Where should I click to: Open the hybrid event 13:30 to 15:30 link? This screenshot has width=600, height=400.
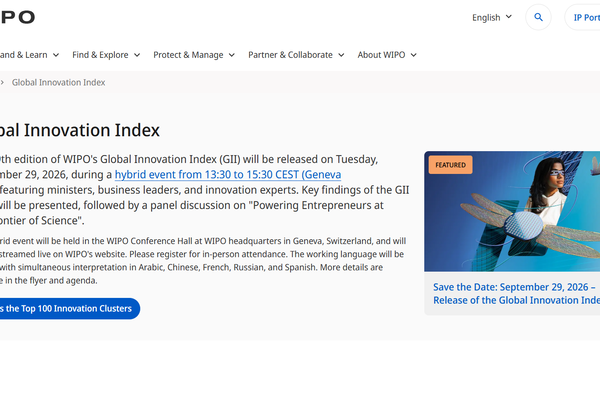228,175
